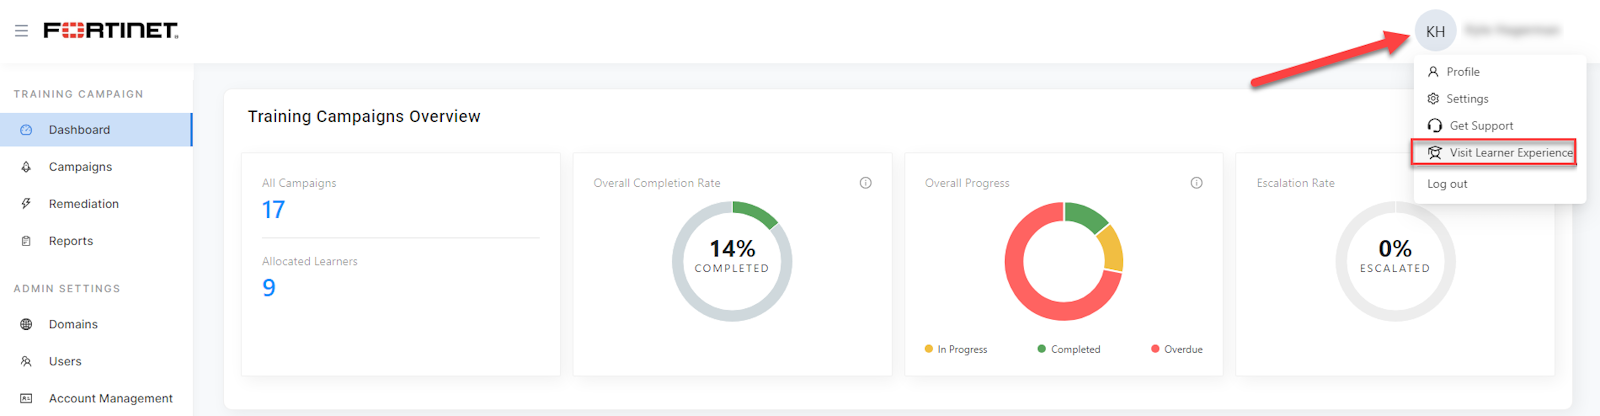Open Campaigns from the sidebar
1600x416 pixels.
pos(80,167)
